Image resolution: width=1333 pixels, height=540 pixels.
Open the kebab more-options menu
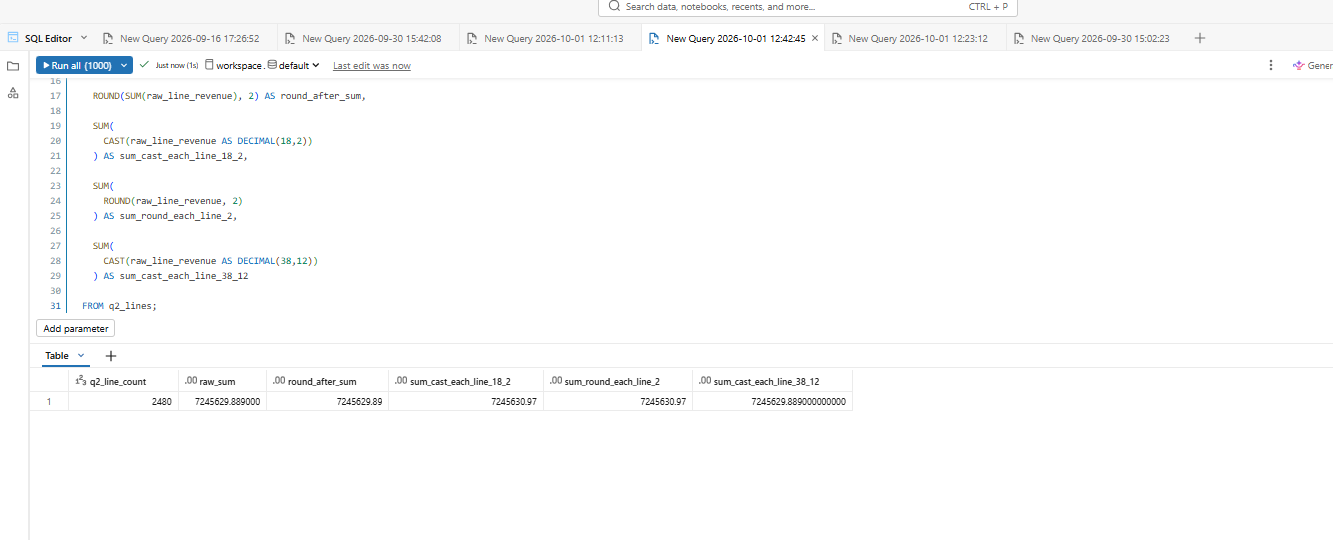point(1271,65)
